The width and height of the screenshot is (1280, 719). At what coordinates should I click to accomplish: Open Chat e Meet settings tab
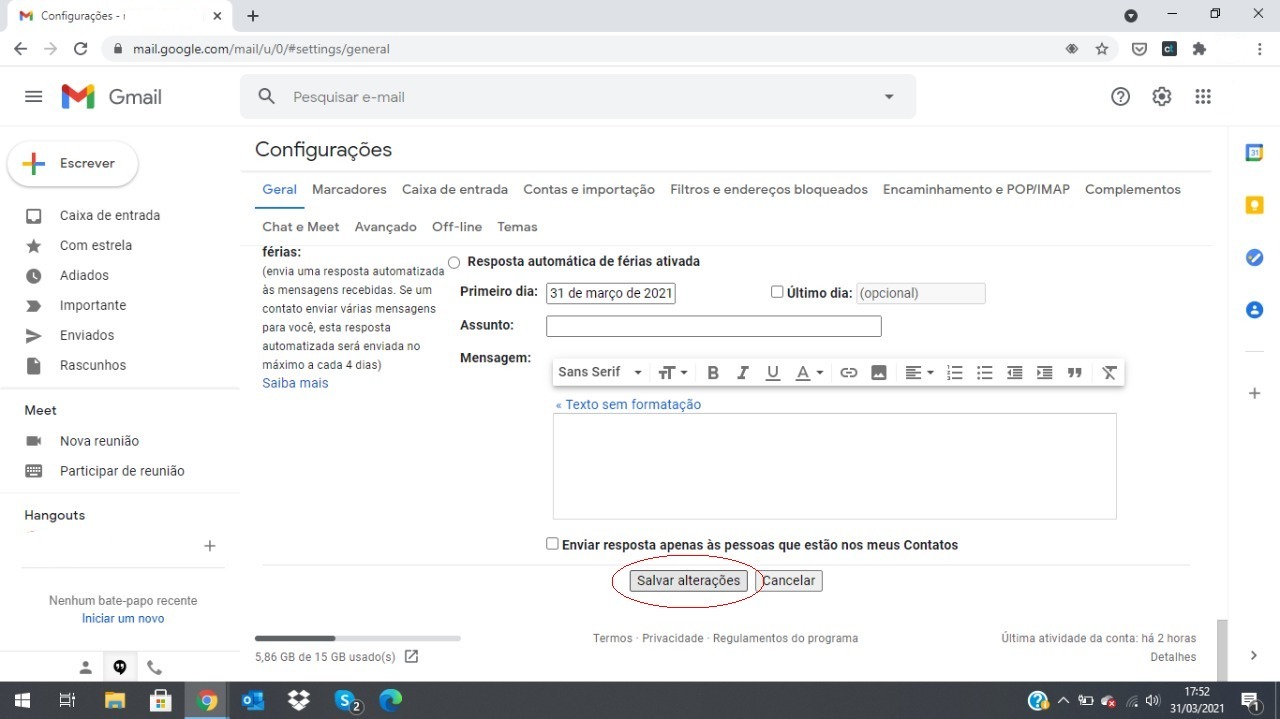pyautogui.click(x=301, y=227)
